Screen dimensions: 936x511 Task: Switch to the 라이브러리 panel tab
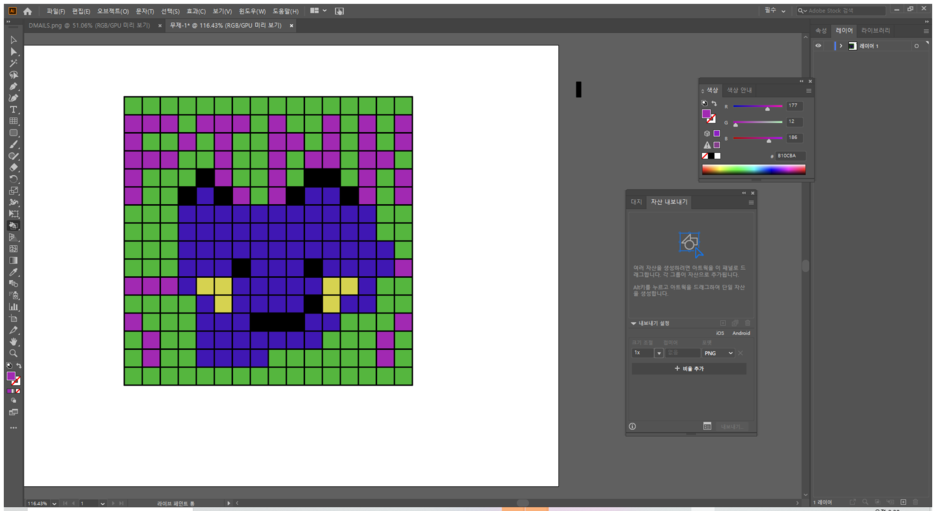(875, 30)
